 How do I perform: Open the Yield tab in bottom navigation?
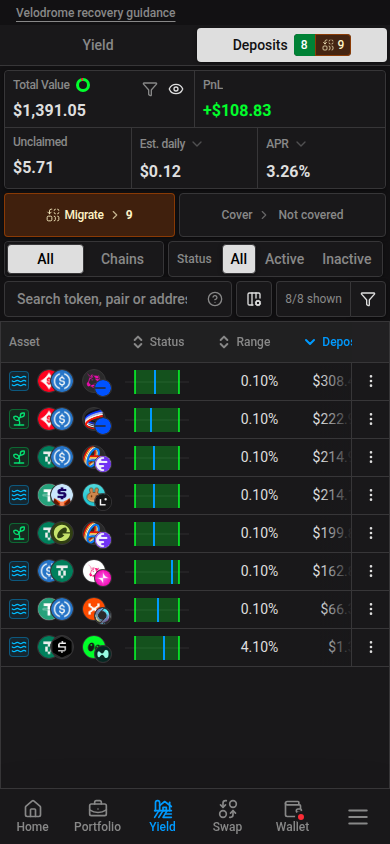click(x=162, y=816)
